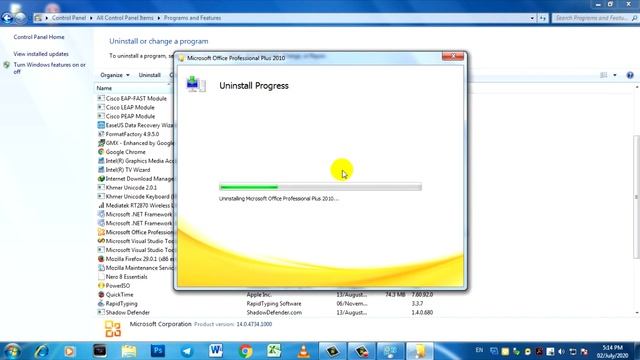Click the refresh address bar button
Screen dimensions: 640x360
pos(542,18)
